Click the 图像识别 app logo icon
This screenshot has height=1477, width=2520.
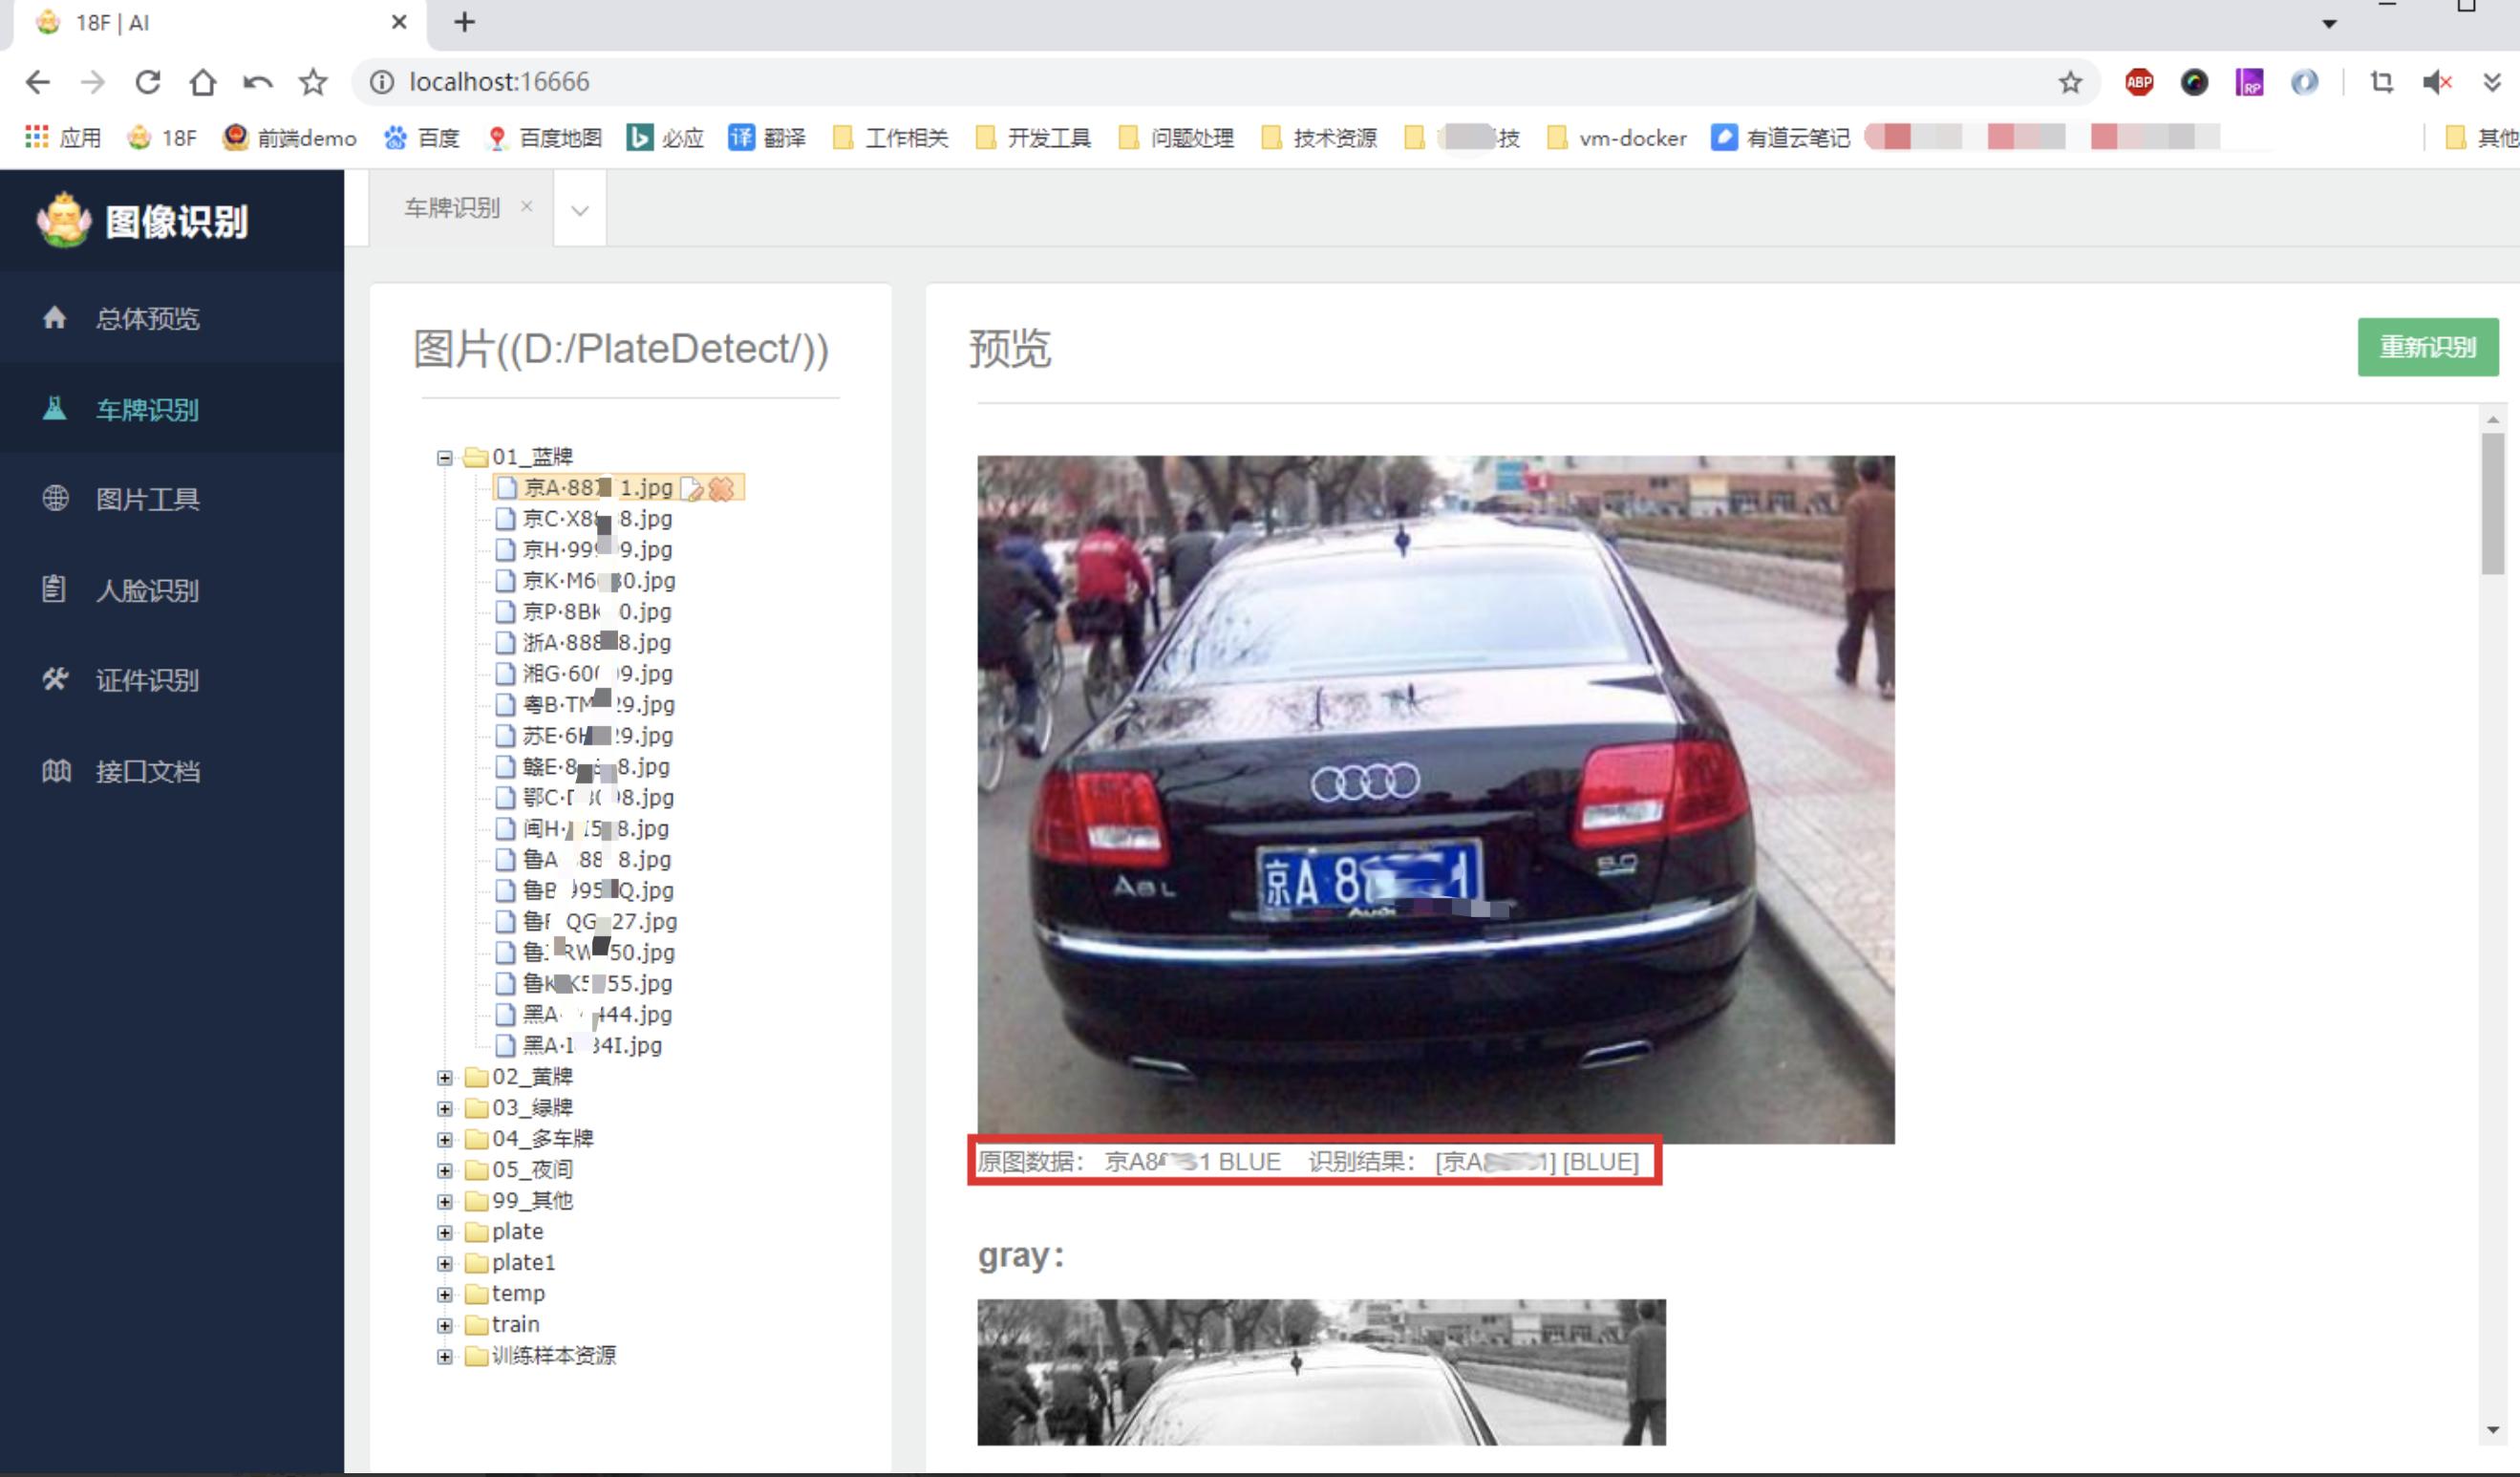point(63,222)
